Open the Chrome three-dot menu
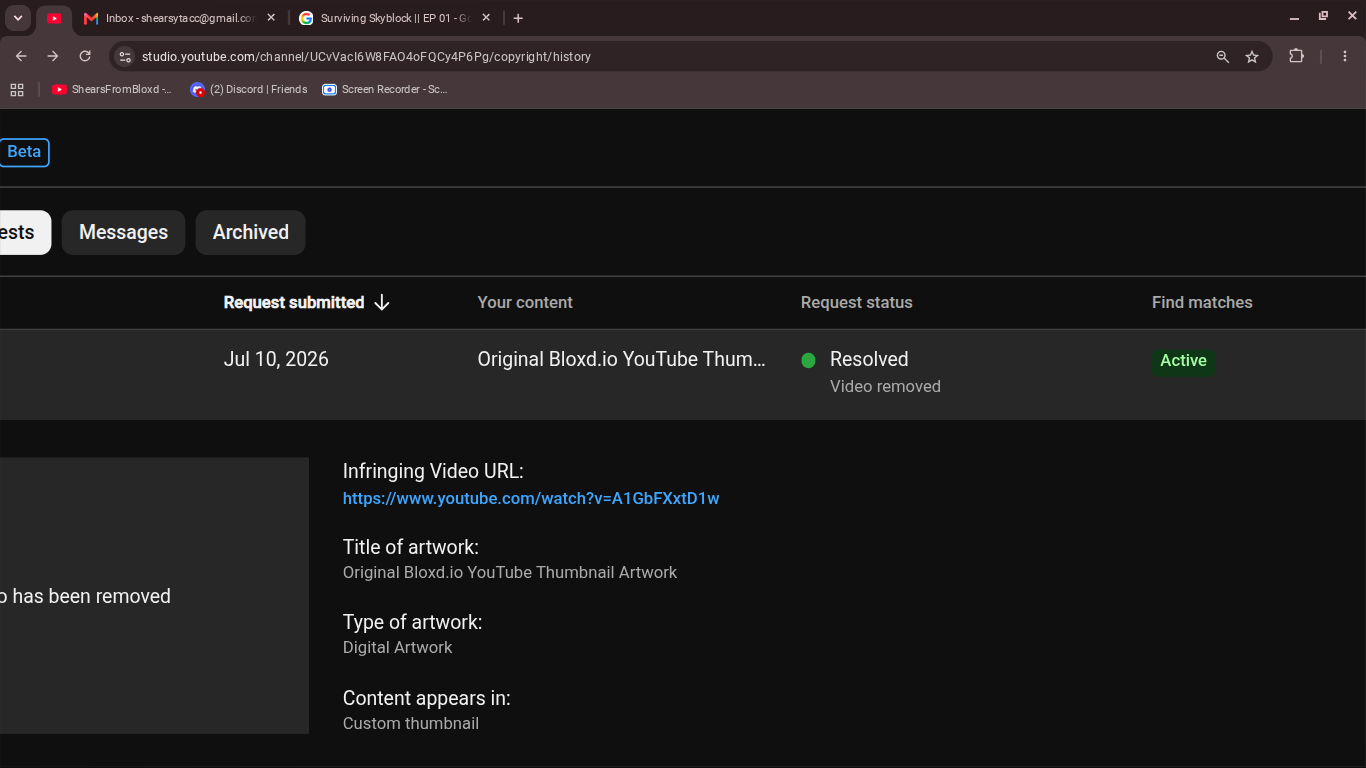 coord(1345,56)
